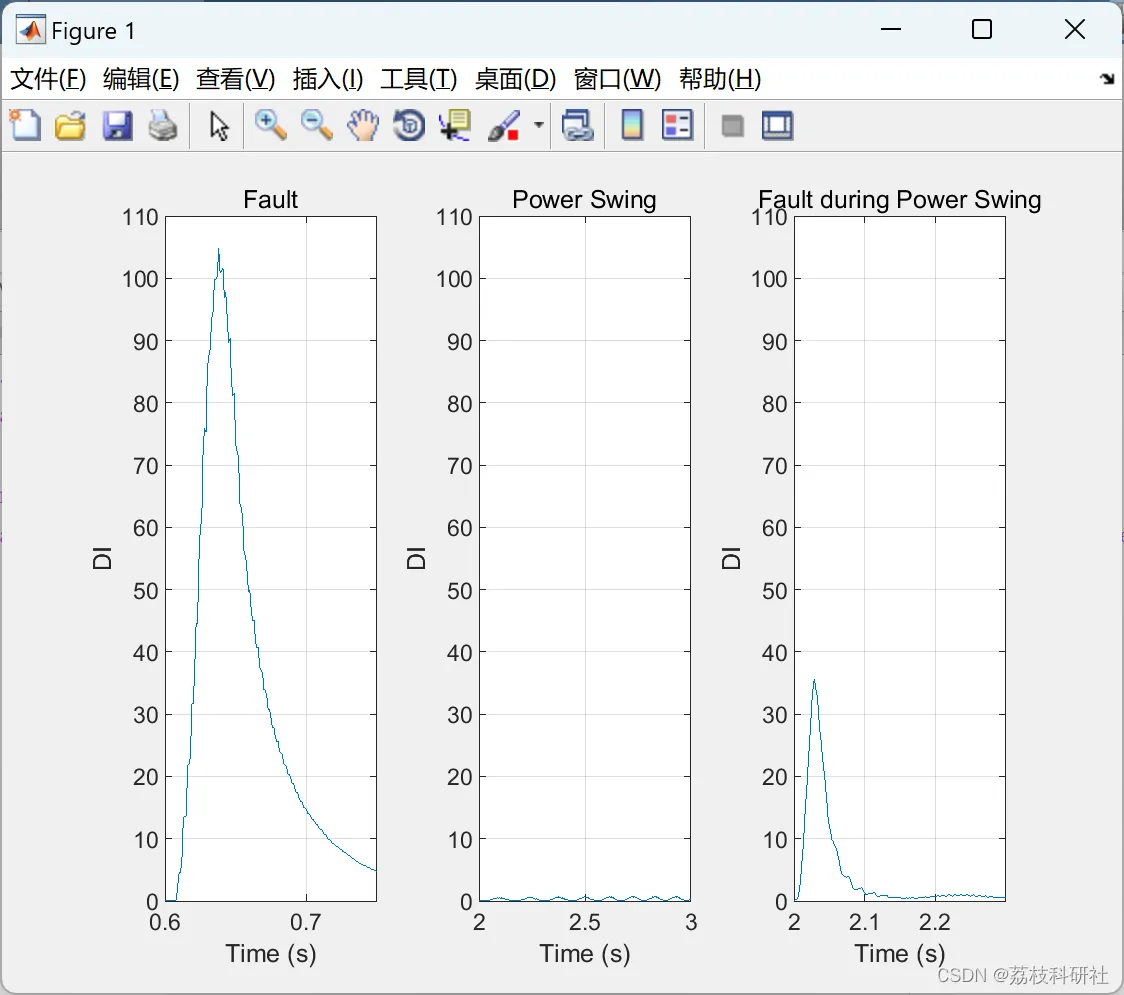
Task: Open the 查看(V) menu
Action: point(235,79)
